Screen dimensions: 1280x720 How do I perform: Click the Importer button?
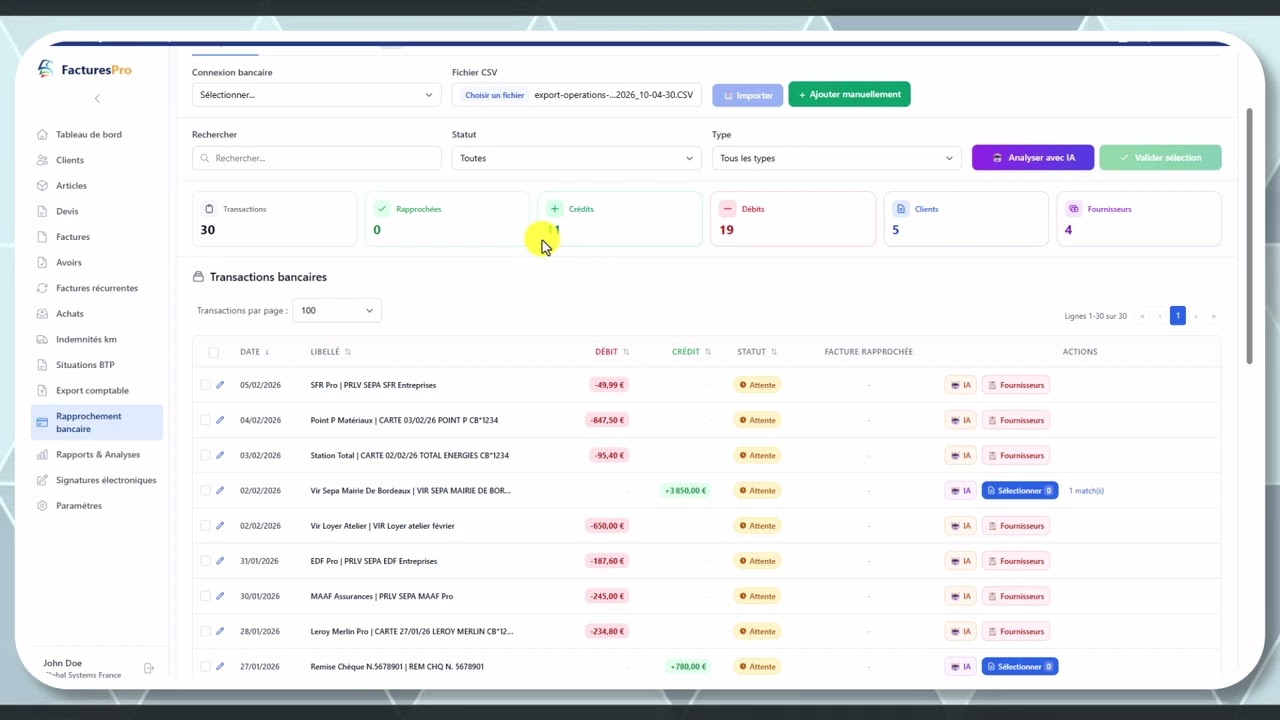coord(747,95)
